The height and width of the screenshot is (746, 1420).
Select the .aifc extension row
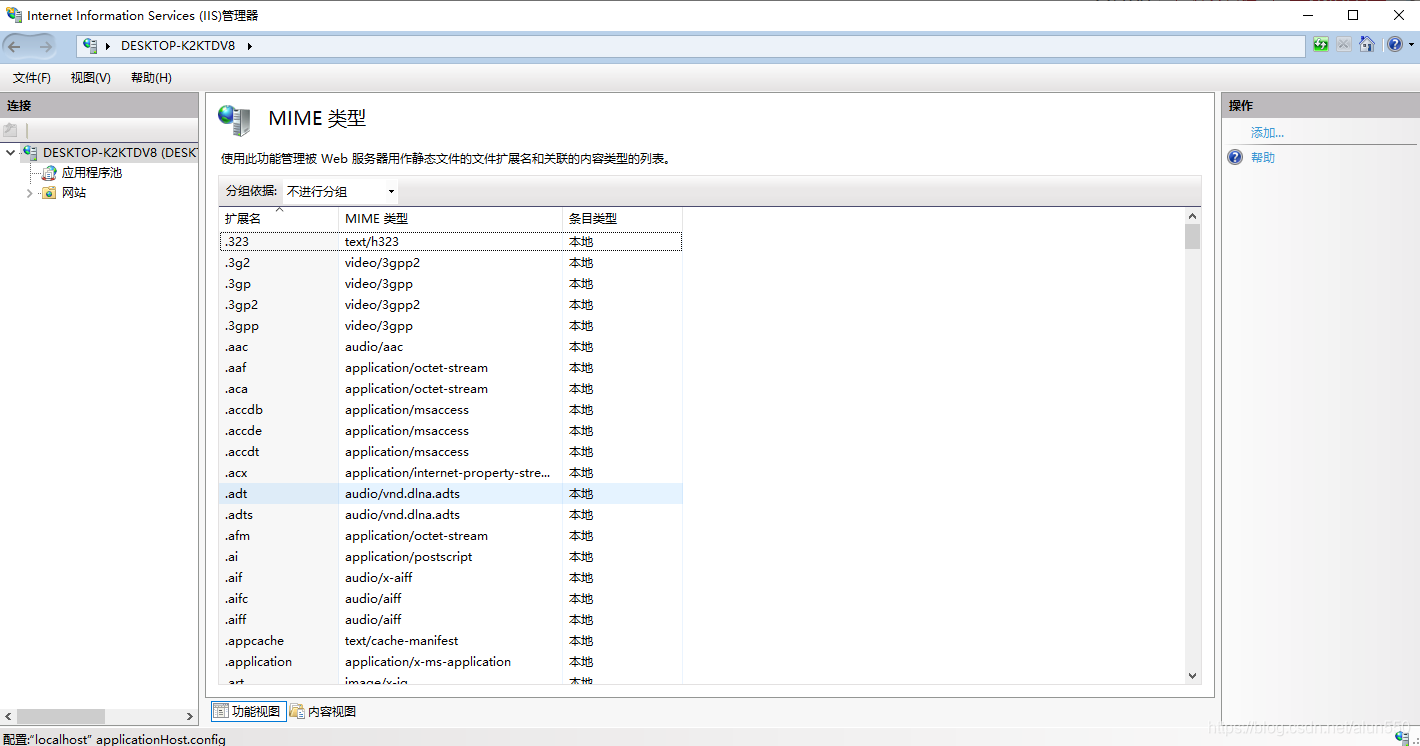(451, 599)
